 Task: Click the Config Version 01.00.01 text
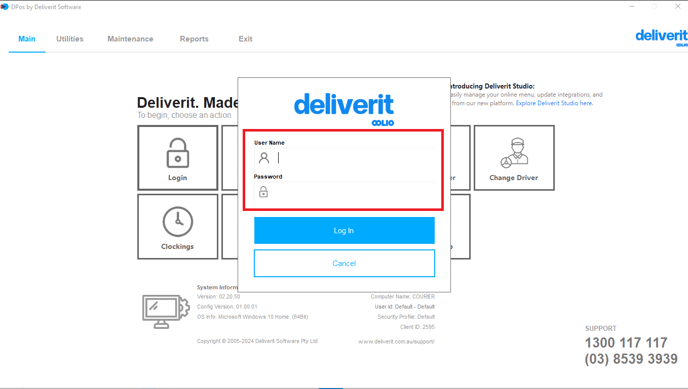[227, 307]
